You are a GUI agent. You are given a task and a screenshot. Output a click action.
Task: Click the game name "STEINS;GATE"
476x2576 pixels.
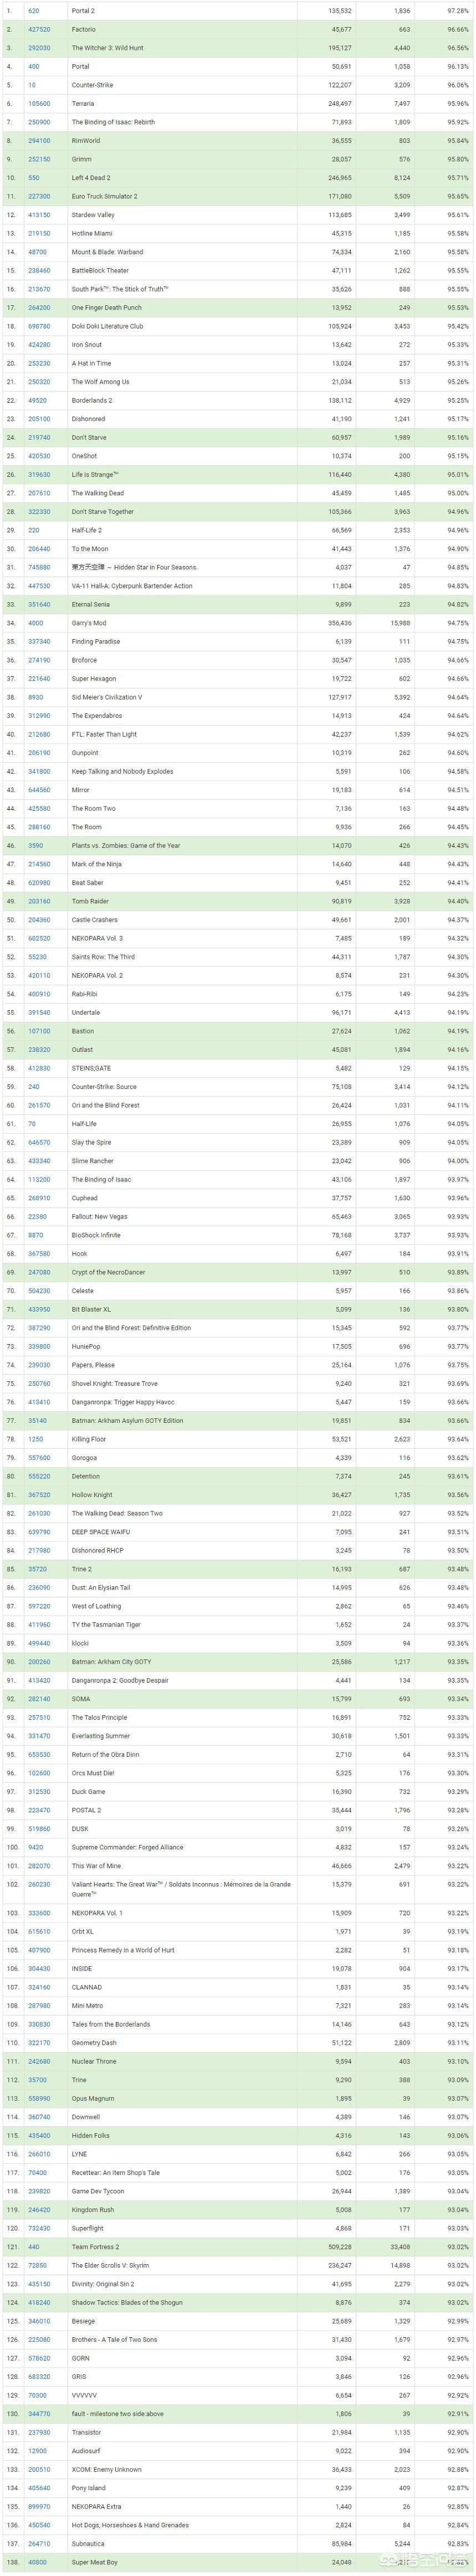click(90, 1068)
